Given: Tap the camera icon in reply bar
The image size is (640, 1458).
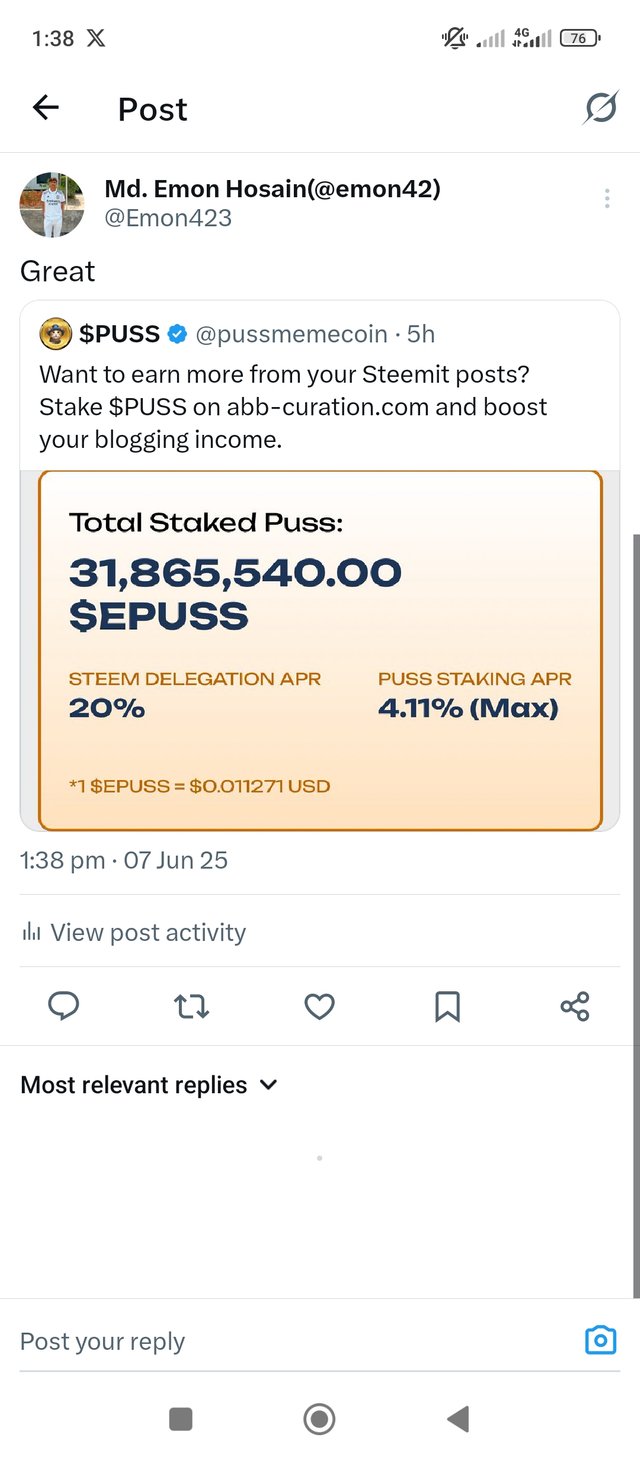Looking at the screenshot, I should pyautogui.click(x=600, y=1340).
